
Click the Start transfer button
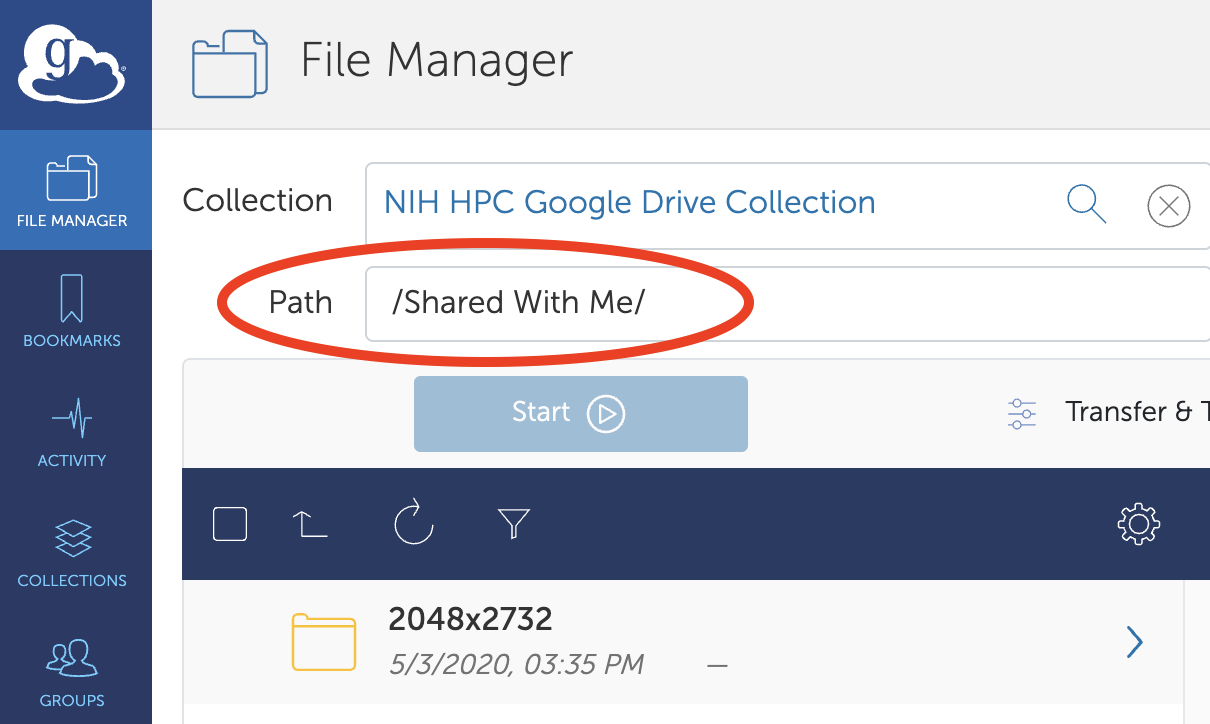[580, 413]
